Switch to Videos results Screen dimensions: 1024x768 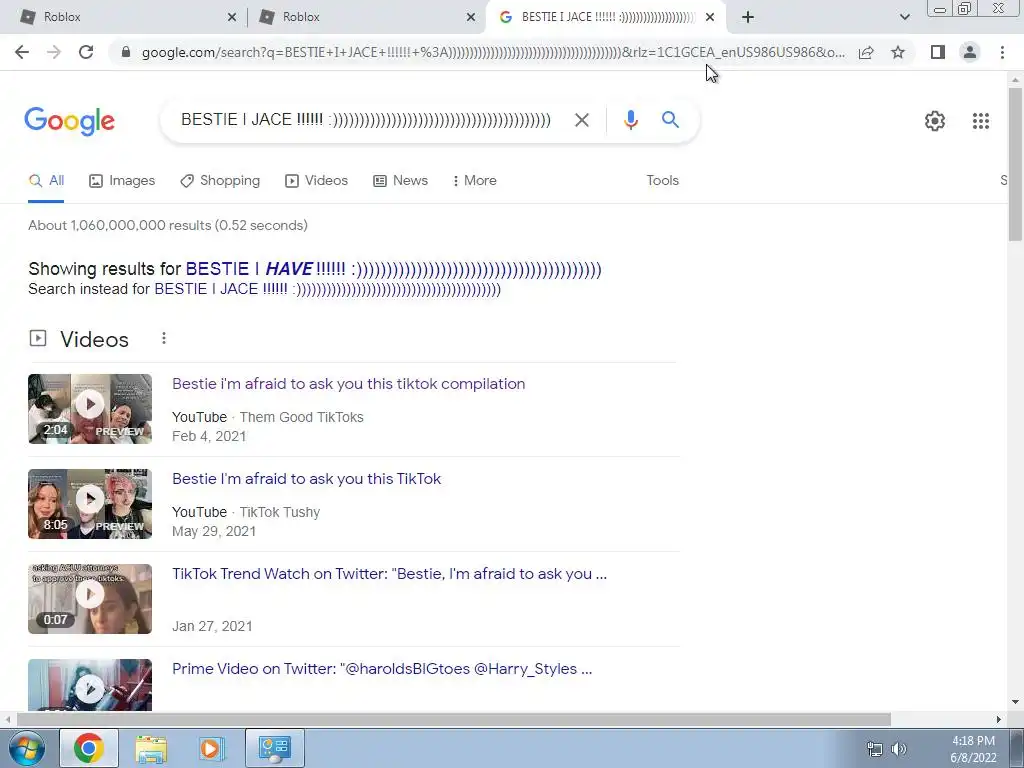click(317, 180)
